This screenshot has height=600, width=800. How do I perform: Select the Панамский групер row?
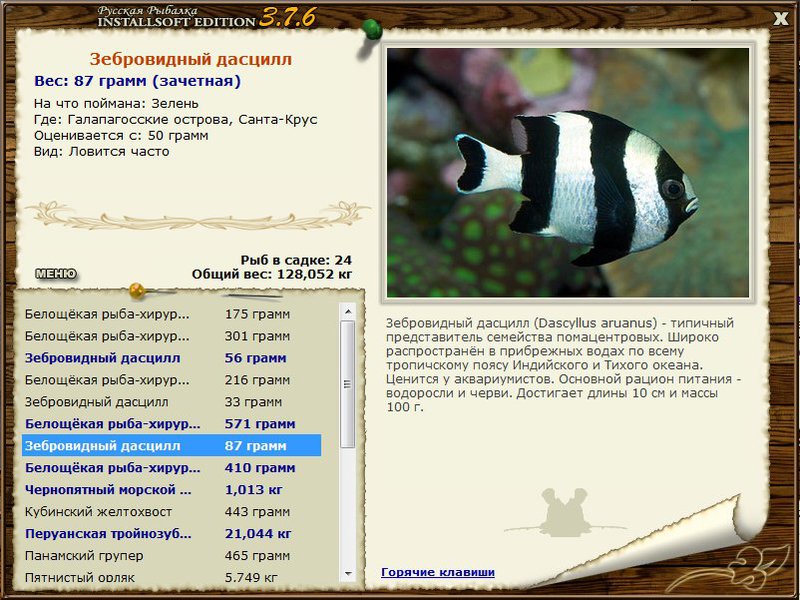coord(171,556)
